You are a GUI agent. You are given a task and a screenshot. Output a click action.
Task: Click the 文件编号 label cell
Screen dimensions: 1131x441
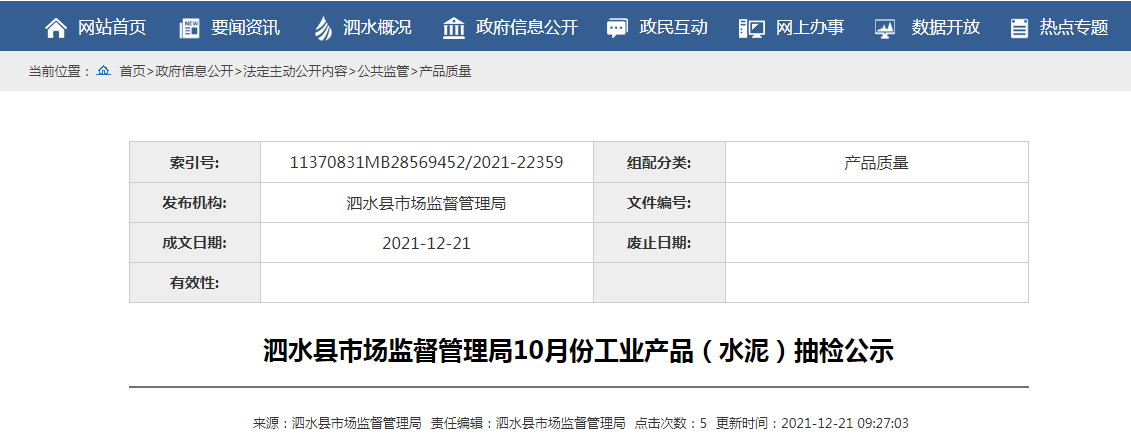[659, 203]
